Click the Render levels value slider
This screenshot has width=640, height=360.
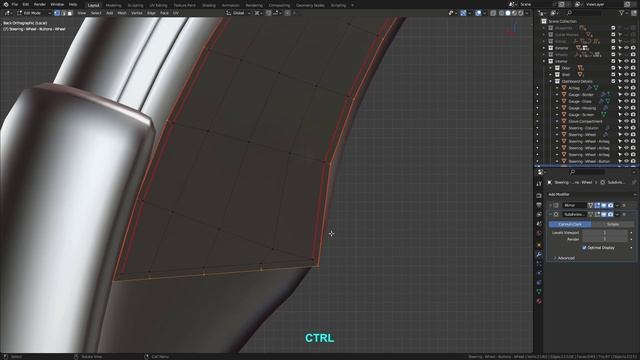point(605,239)
